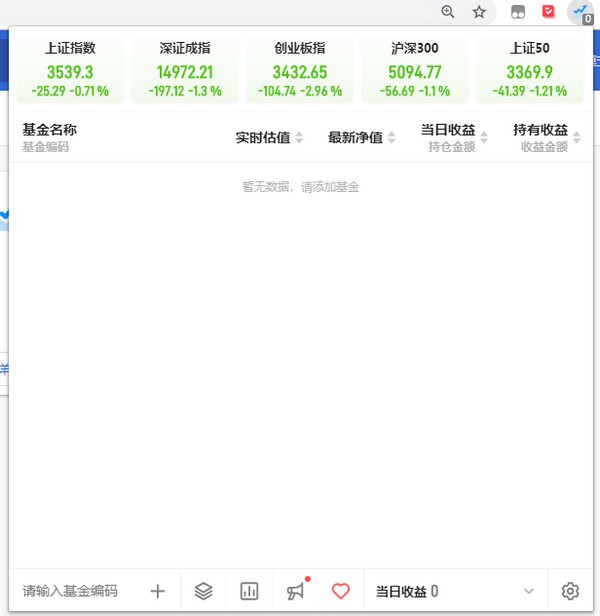Open the megaphone announcements icon
The image size is (600, 616).
click(296, 591)
